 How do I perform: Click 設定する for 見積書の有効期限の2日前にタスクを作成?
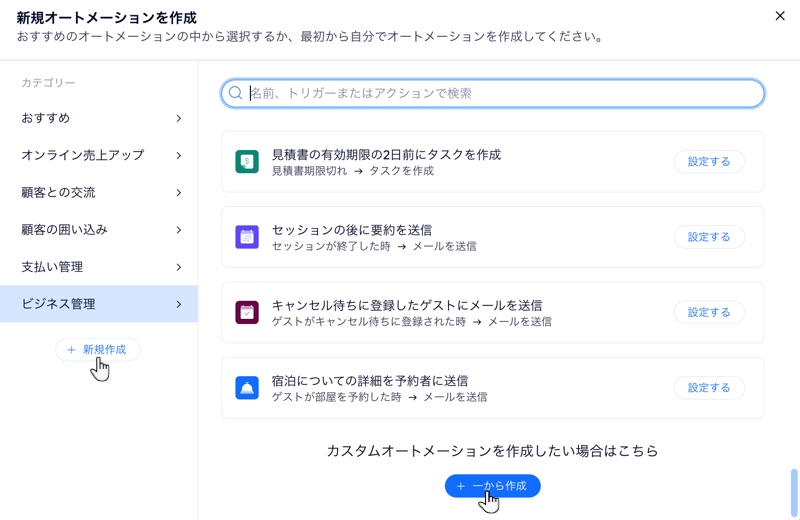pos(709,162)
